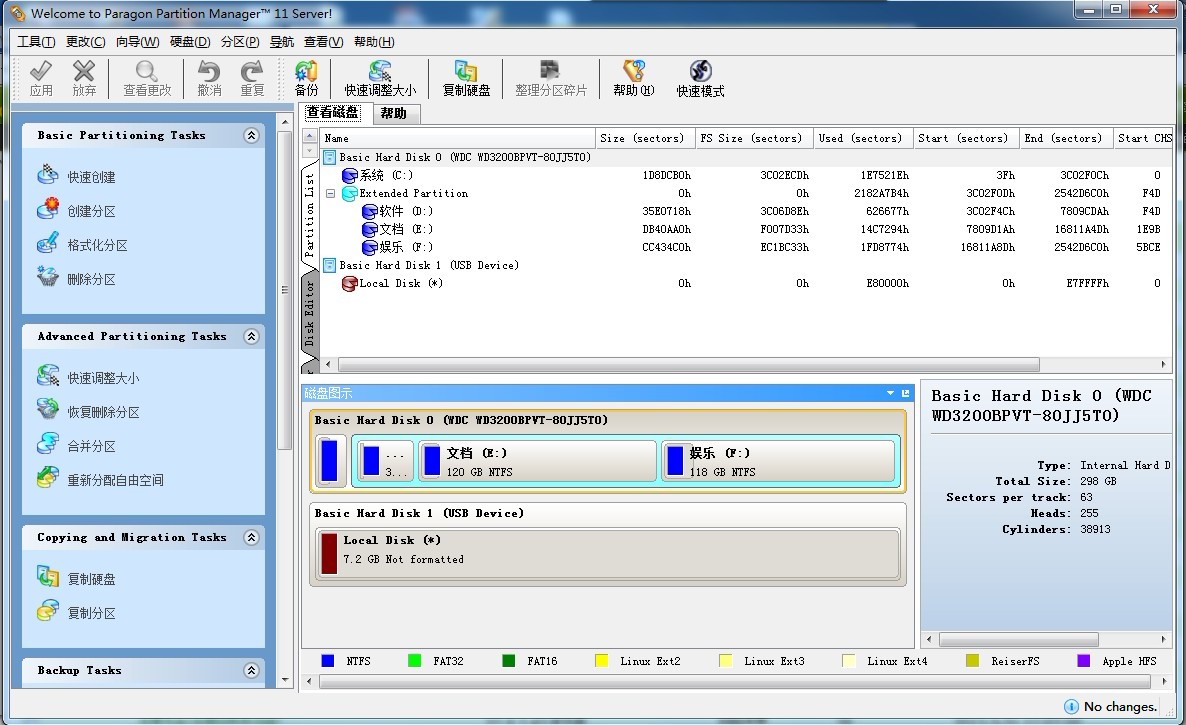Click the 复制硬盘 toolbar icon
1186x725 pixels.
click(466, 79)
